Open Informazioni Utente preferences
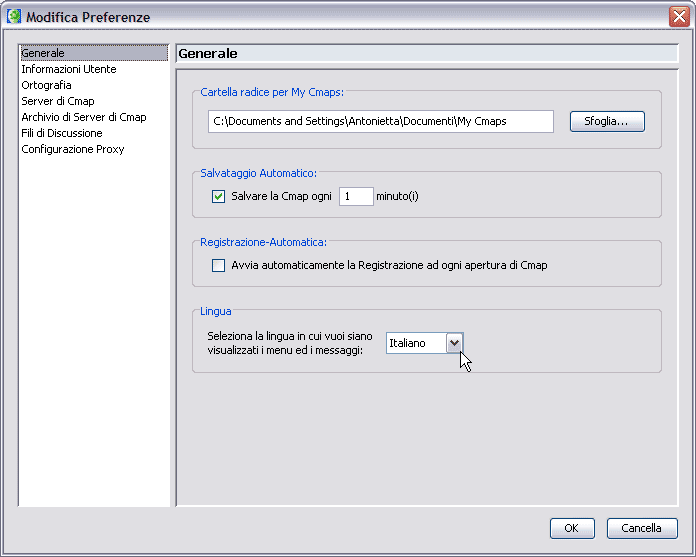This screenshot has height=557, width=696. 69,69
